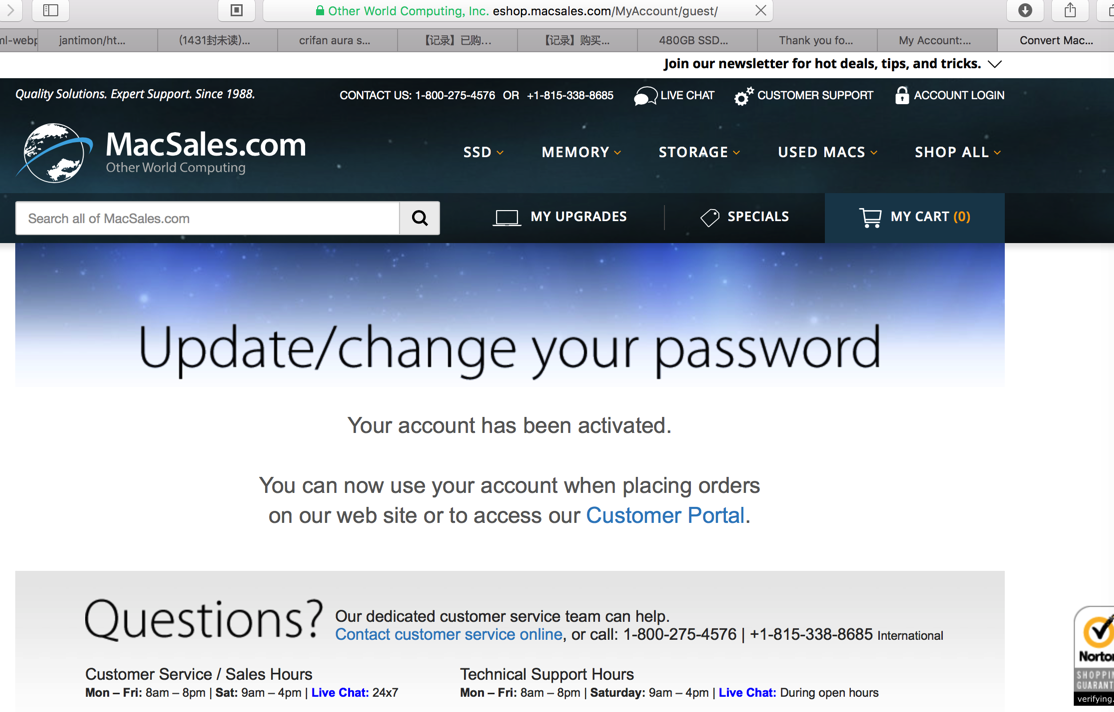Click the ACCOUNT LOGIN text link

point(958,95)
